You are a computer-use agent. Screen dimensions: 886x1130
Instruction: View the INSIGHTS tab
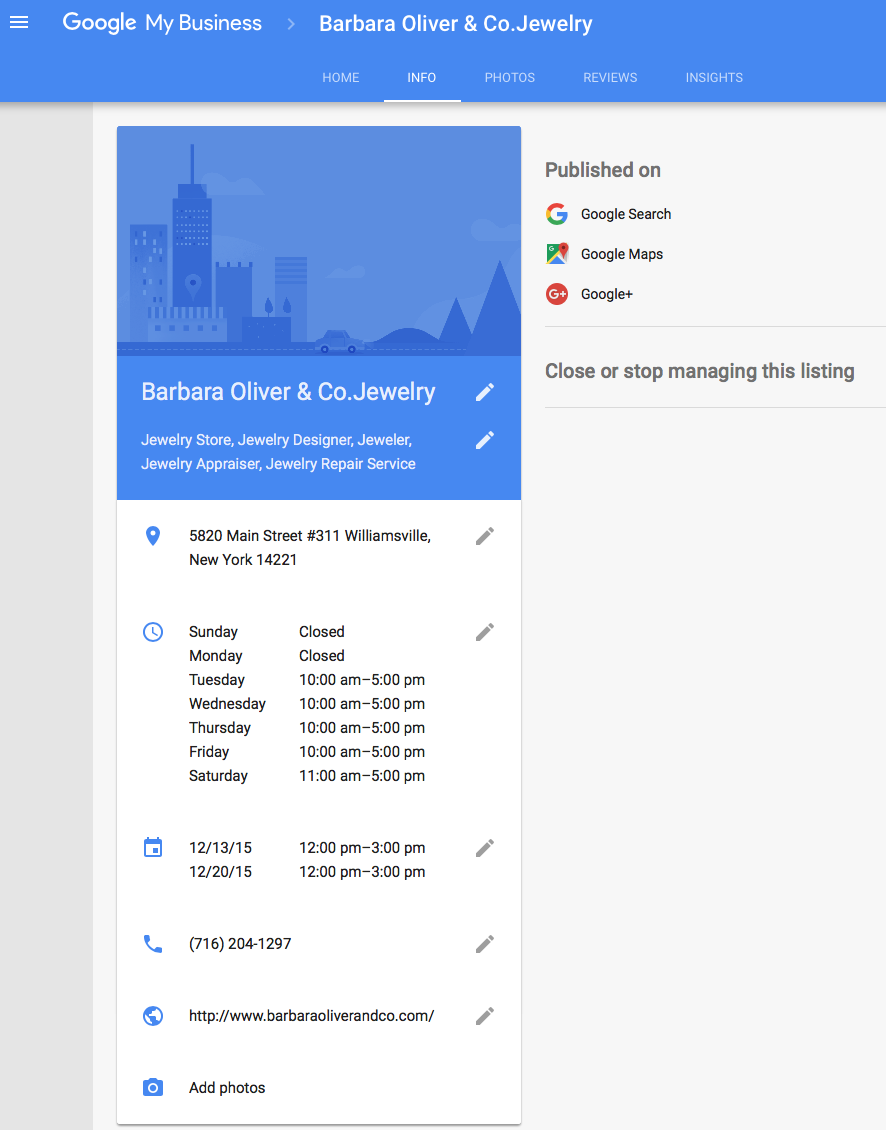[714, 78]
